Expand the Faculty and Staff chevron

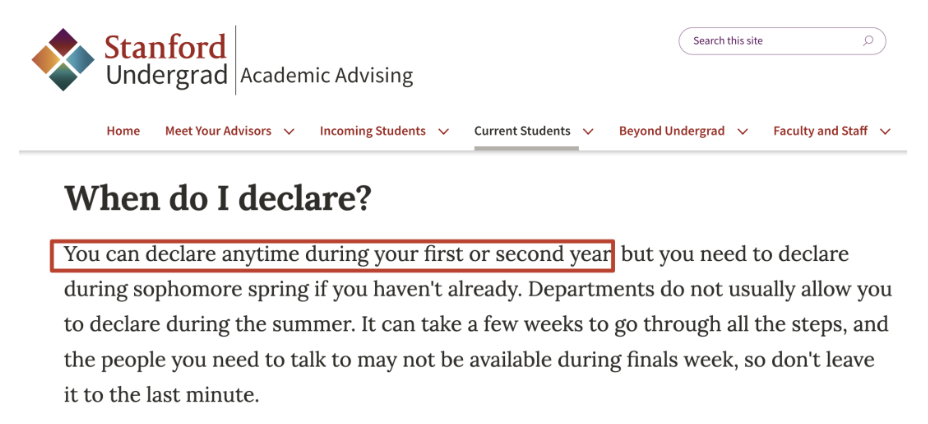click(885, 131)
